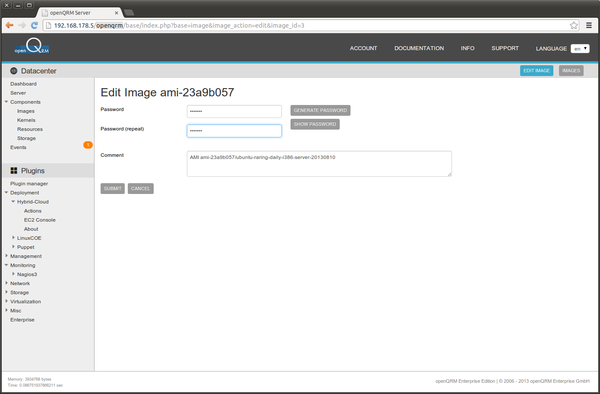Open the Account menu
The width and height of the screenshot is (600, 394).
[x=363, y=48]
